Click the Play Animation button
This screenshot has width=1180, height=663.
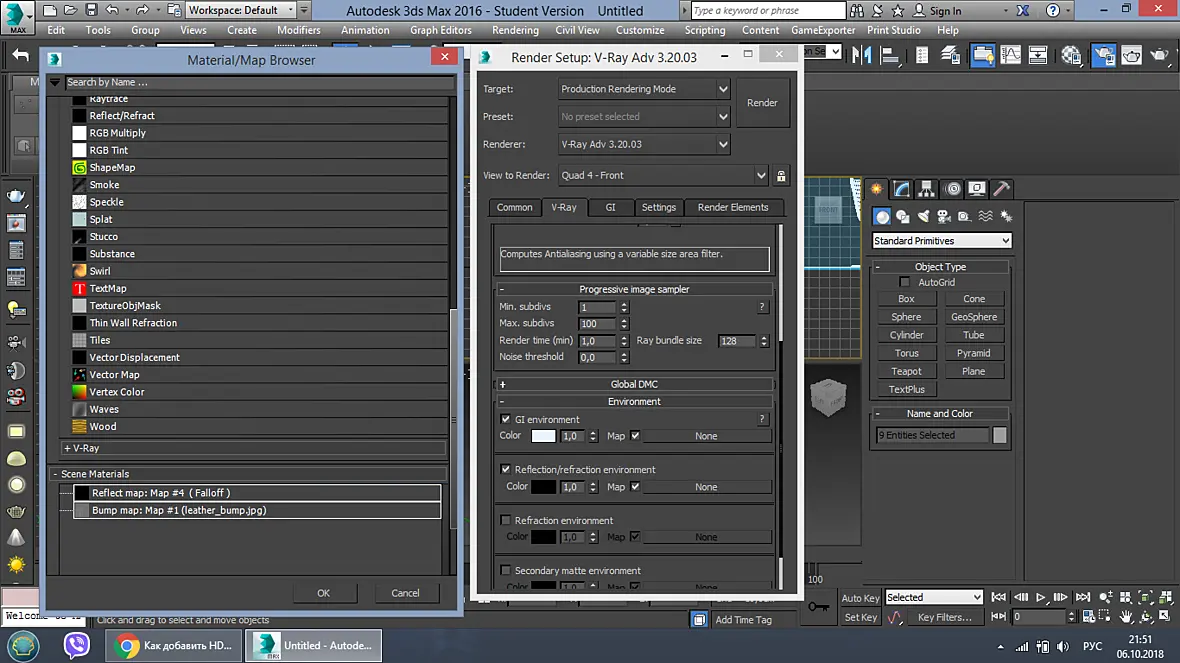pyautogui.click(x=1040, y=598)
